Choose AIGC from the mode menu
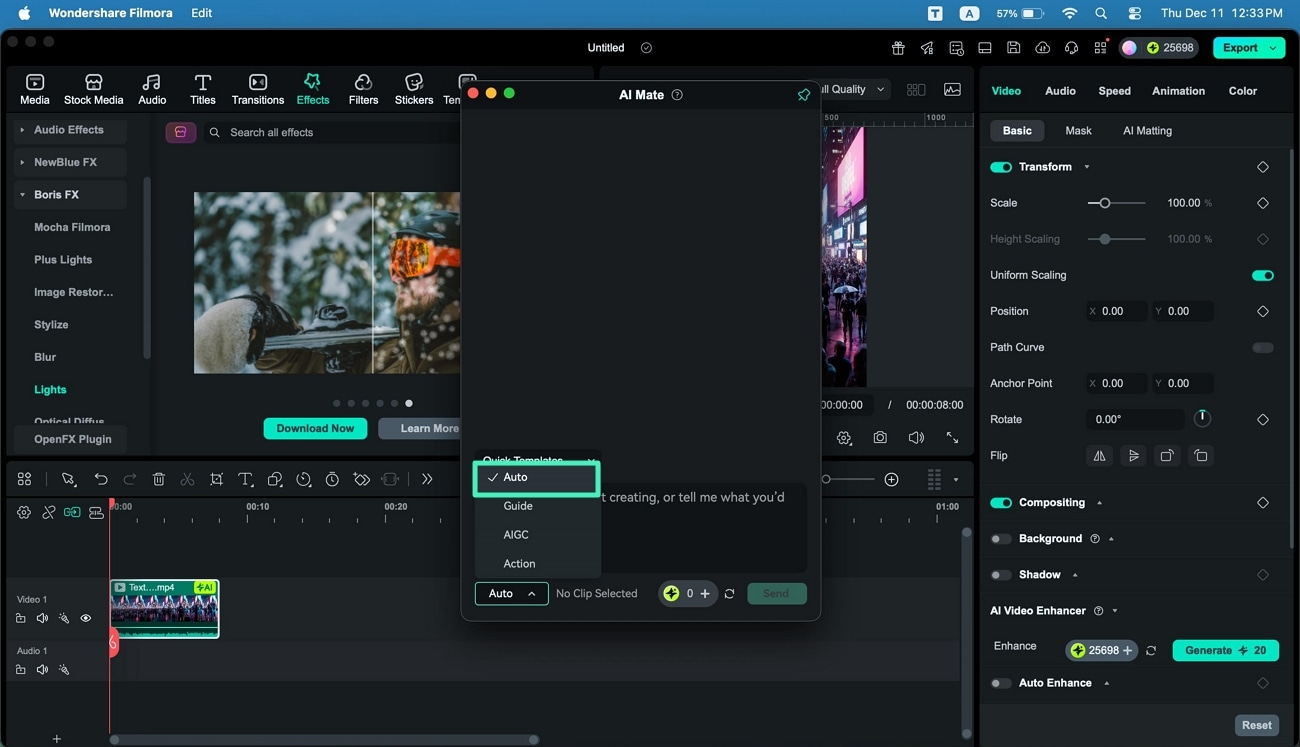 pyautogui.click(x=516, y=535)
